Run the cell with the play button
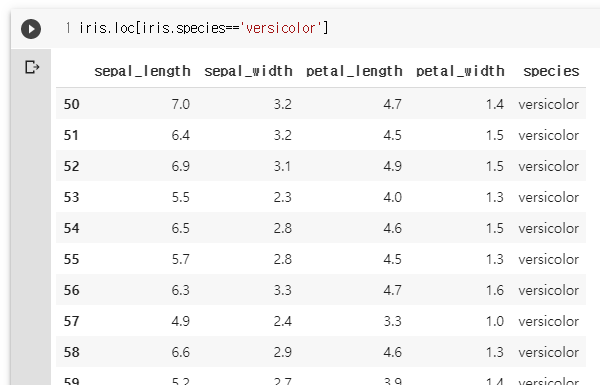Screen dimensions: 600x385 (31, 29)
